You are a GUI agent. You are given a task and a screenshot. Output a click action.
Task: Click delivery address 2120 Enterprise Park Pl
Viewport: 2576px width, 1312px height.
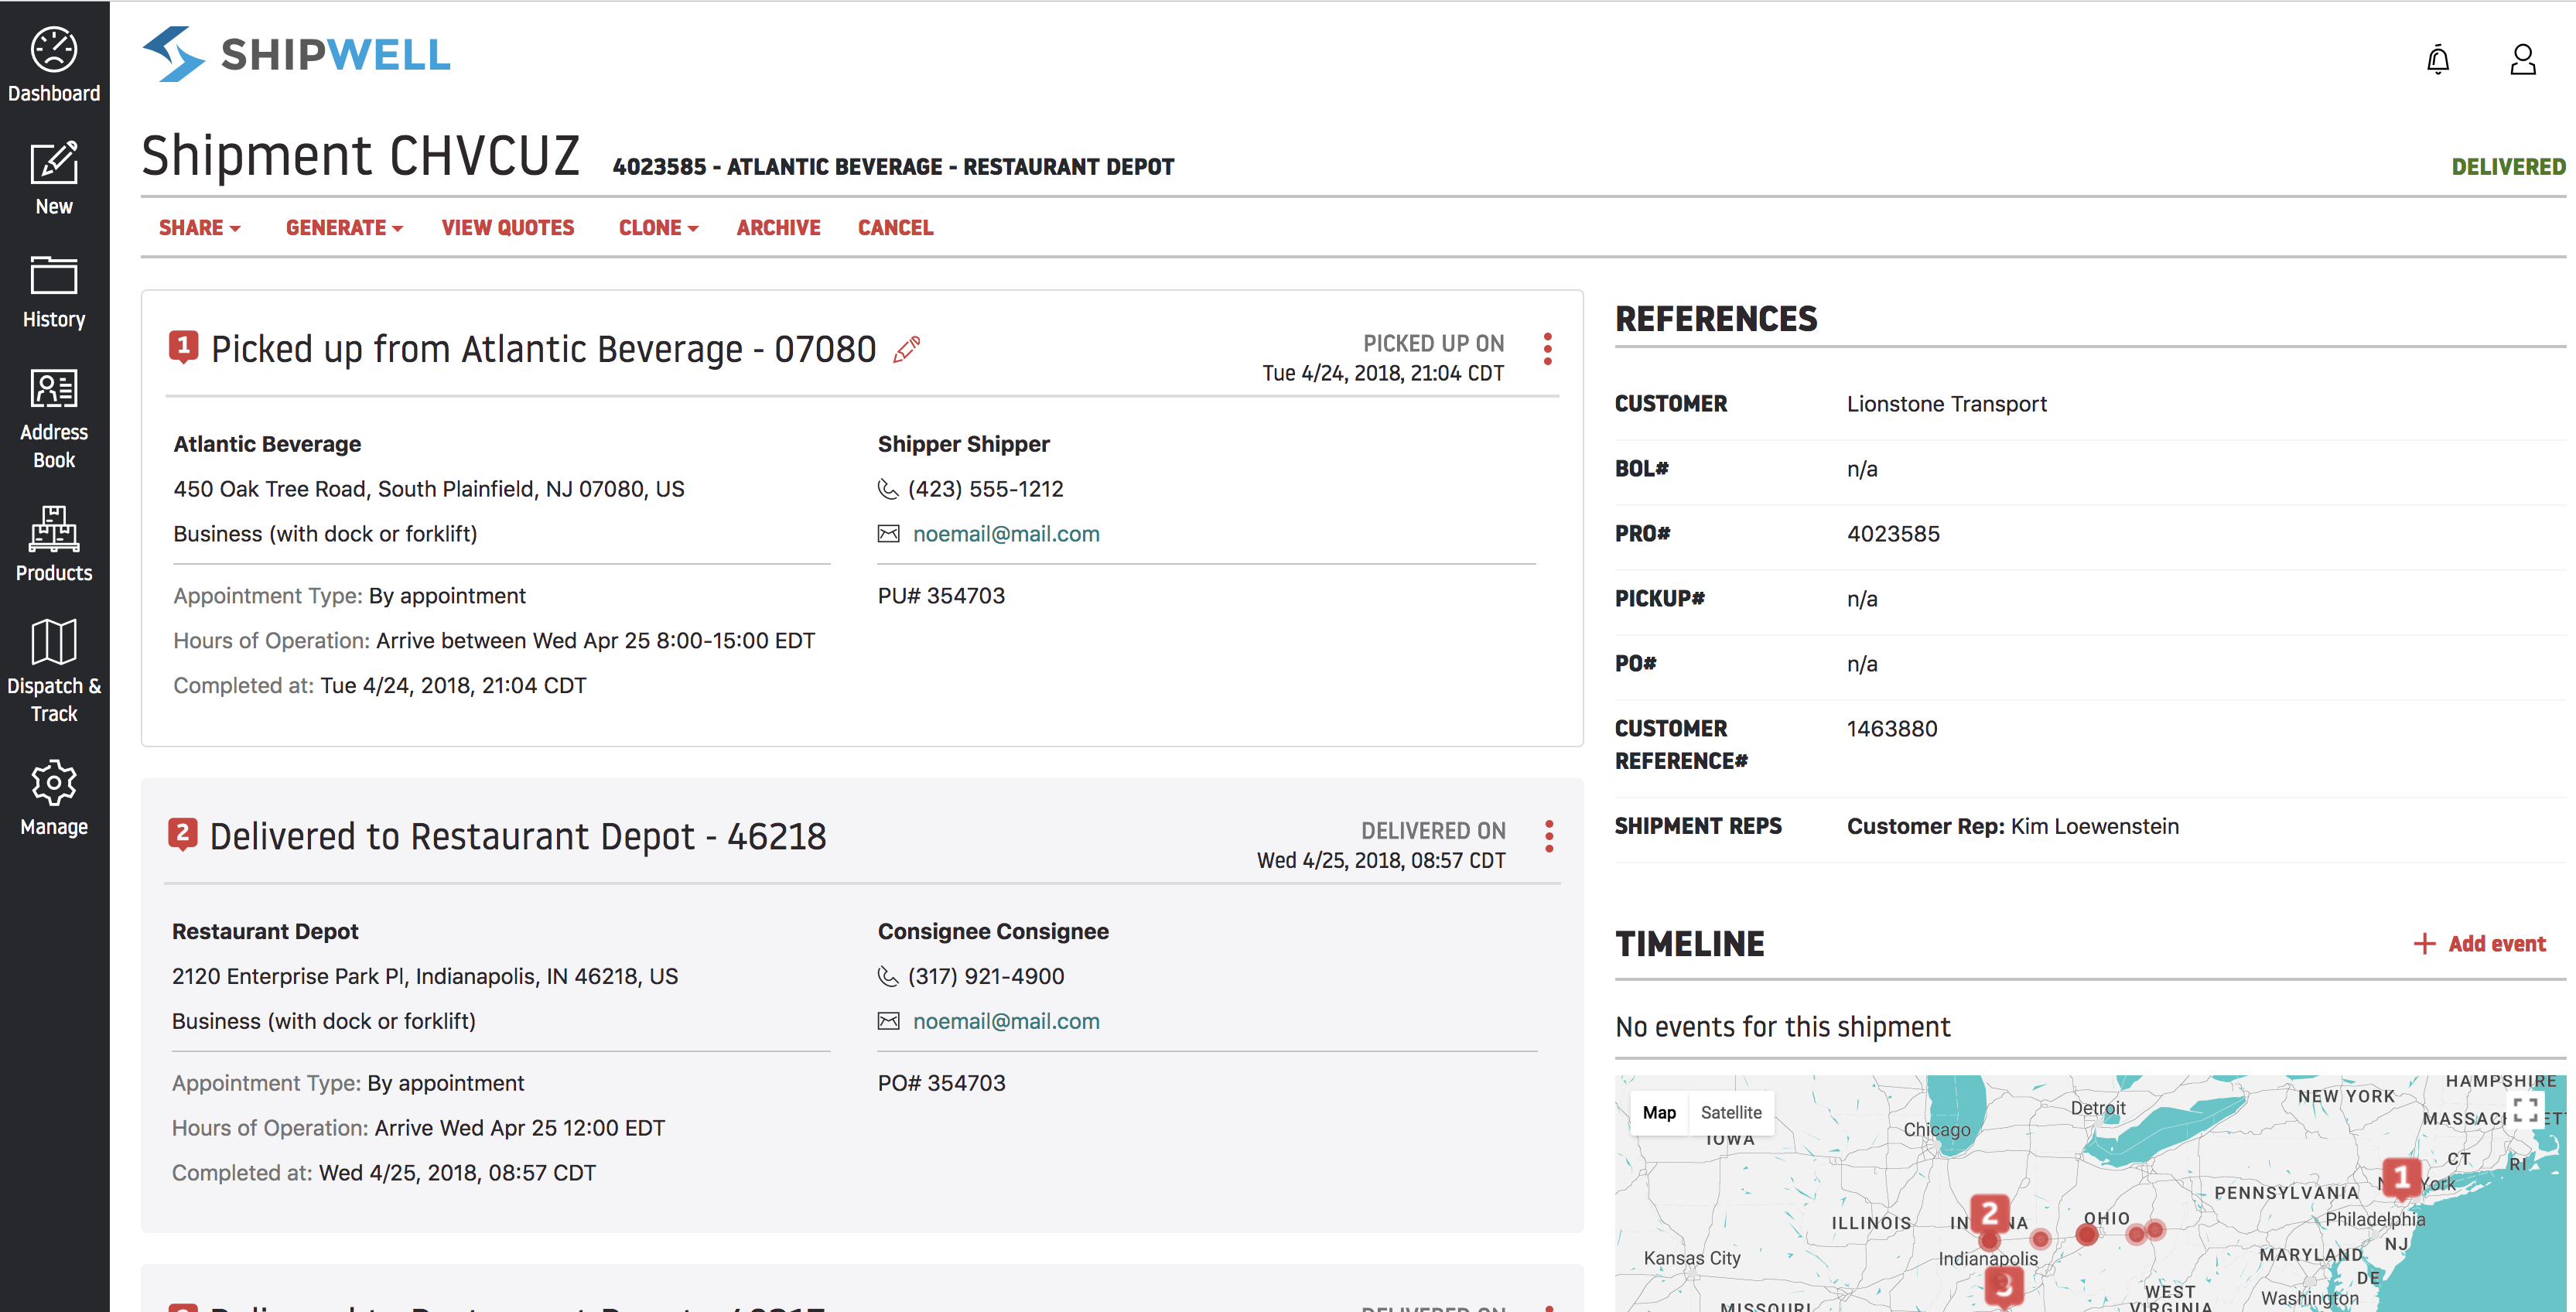point(425,976)
